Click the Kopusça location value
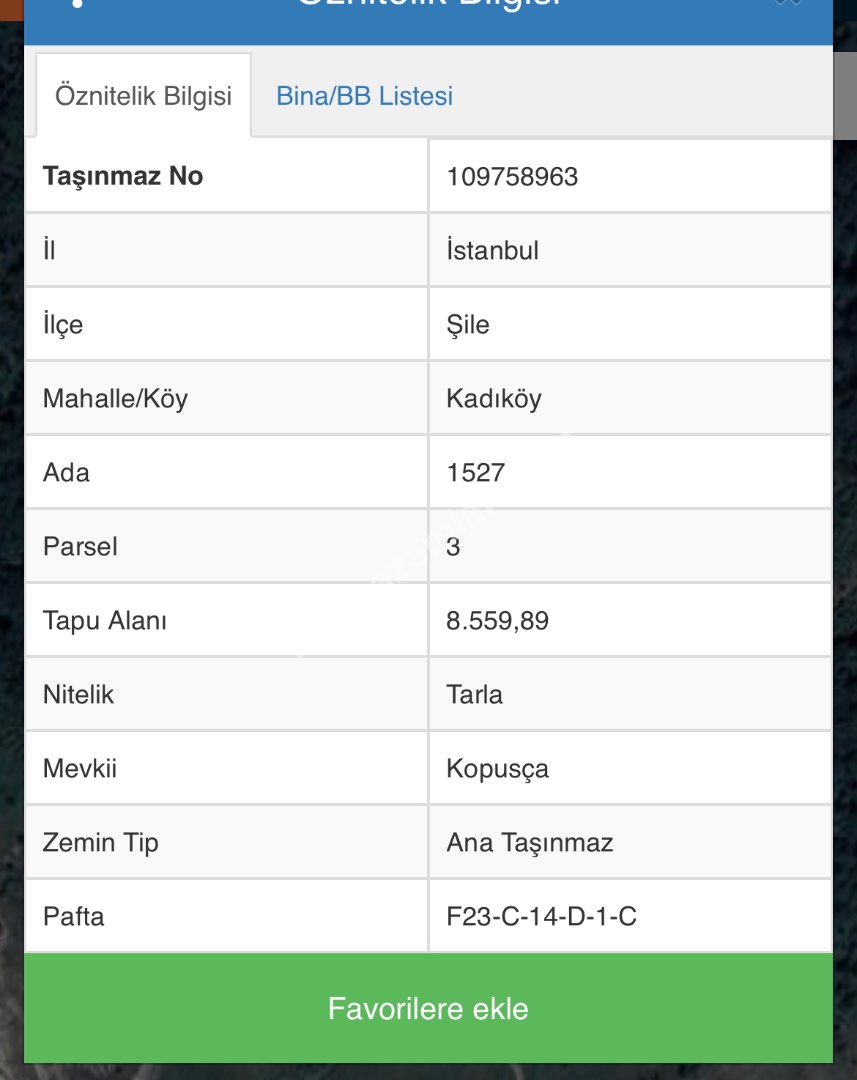The width and height of the screenshot is (857, 1080). pyautogui.click(x=498, y=769)
